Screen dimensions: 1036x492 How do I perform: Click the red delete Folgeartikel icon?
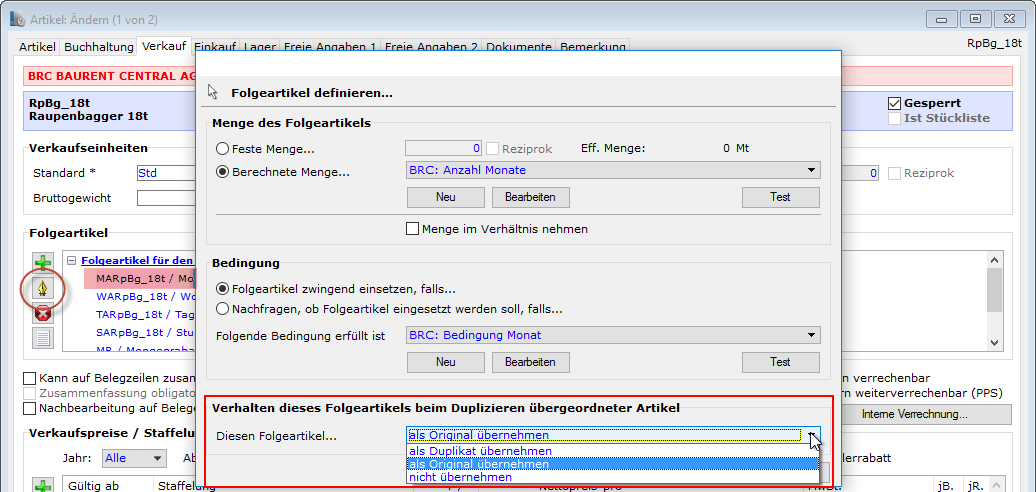(x=43, y=313)
